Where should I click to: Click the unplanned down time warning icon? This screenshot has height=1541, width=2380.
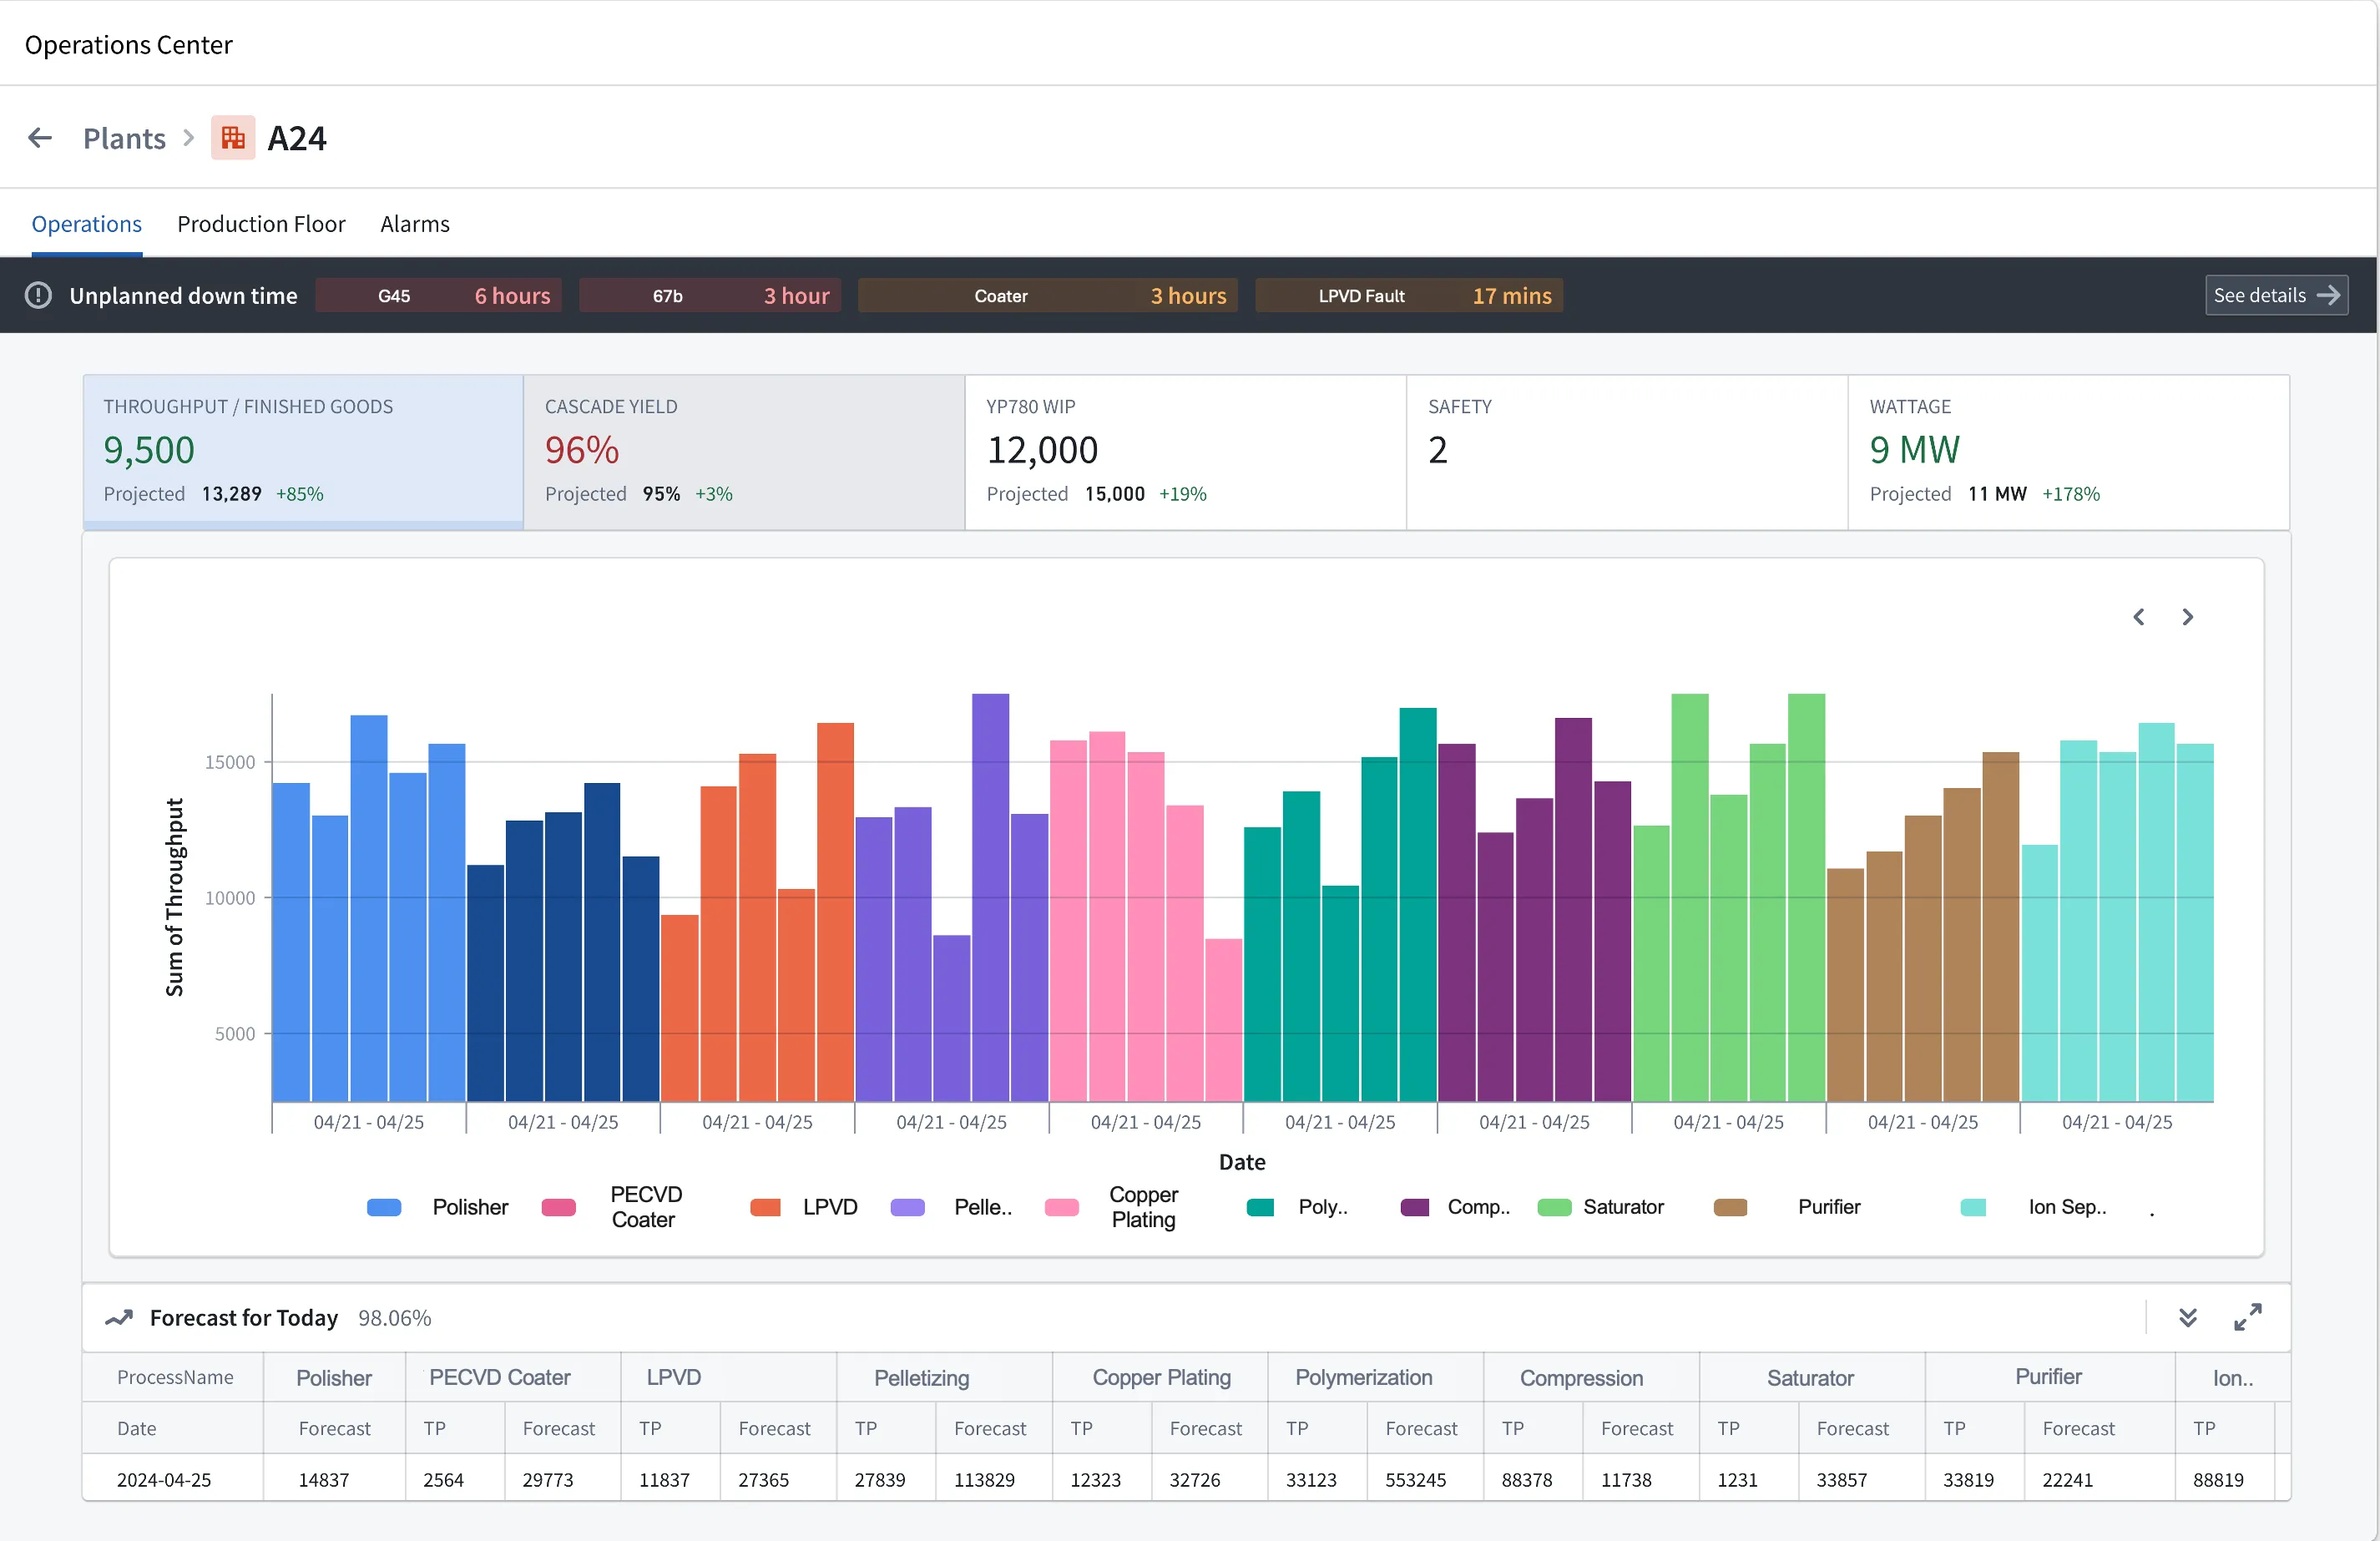tap(38, 296)
